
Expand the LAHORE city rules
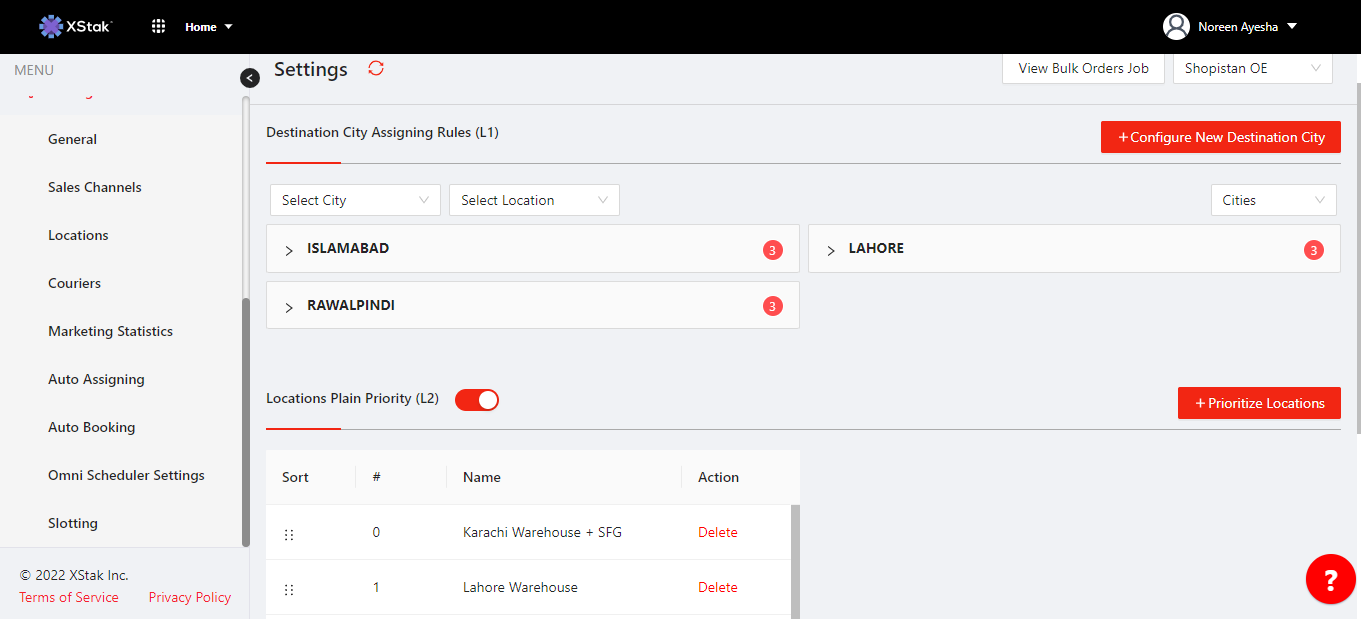[x=831, y=250]
